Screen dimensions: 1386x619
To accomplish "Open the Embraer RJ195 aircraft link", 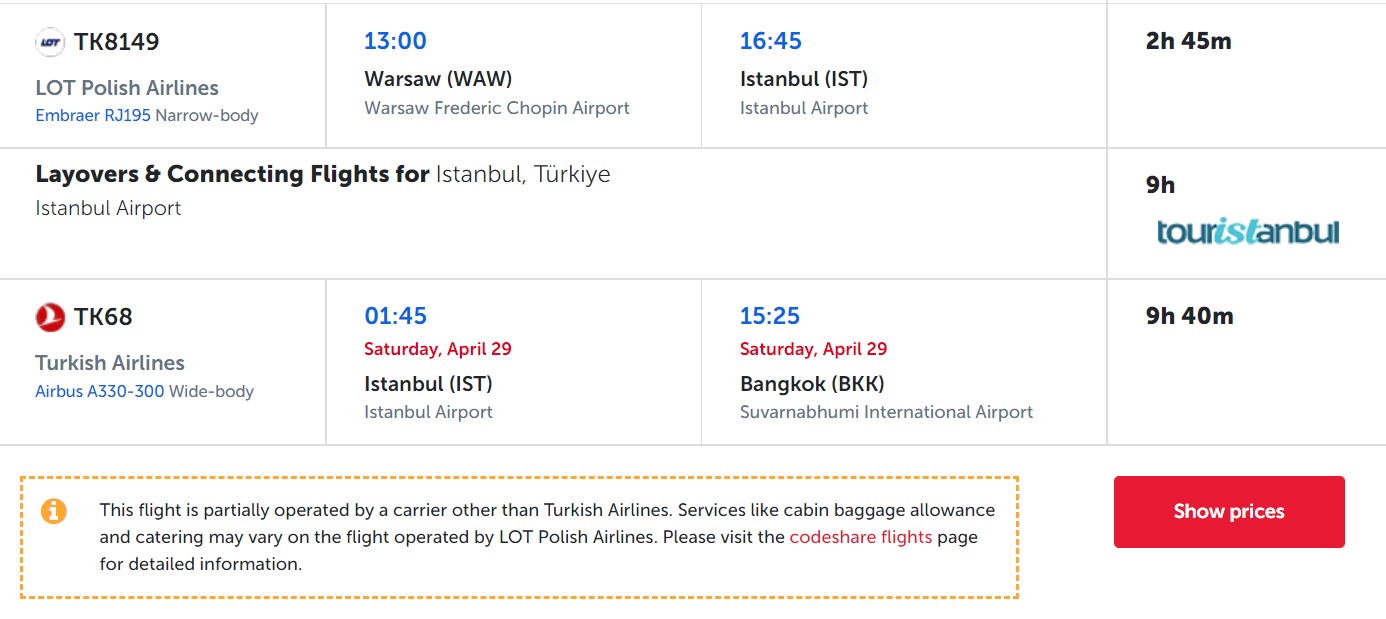I will tap(93, 115).
